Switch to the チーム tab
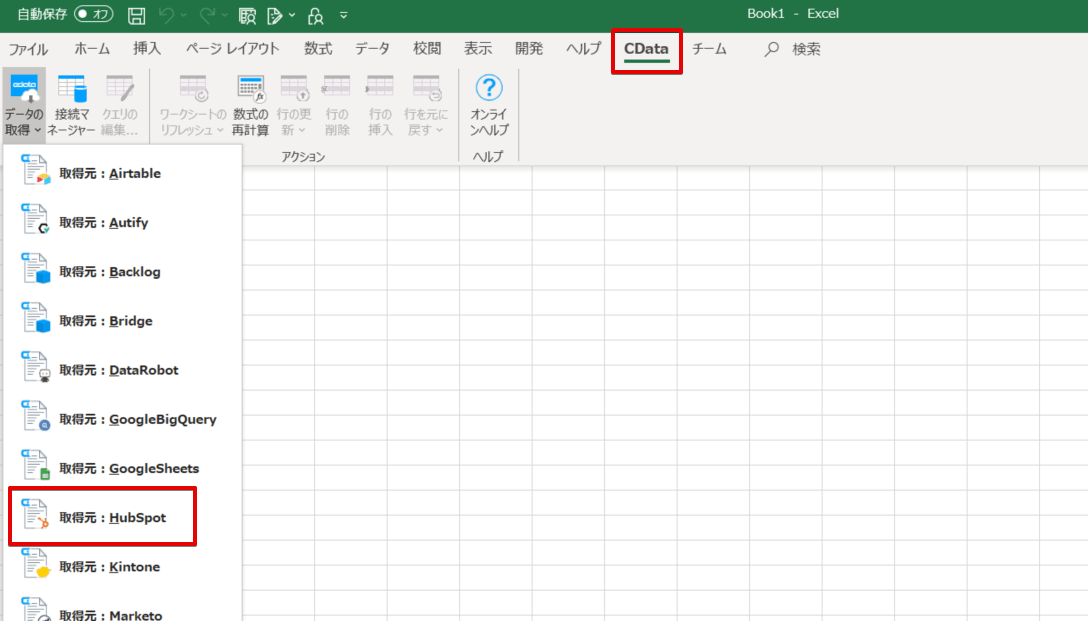 pos(709,49)
